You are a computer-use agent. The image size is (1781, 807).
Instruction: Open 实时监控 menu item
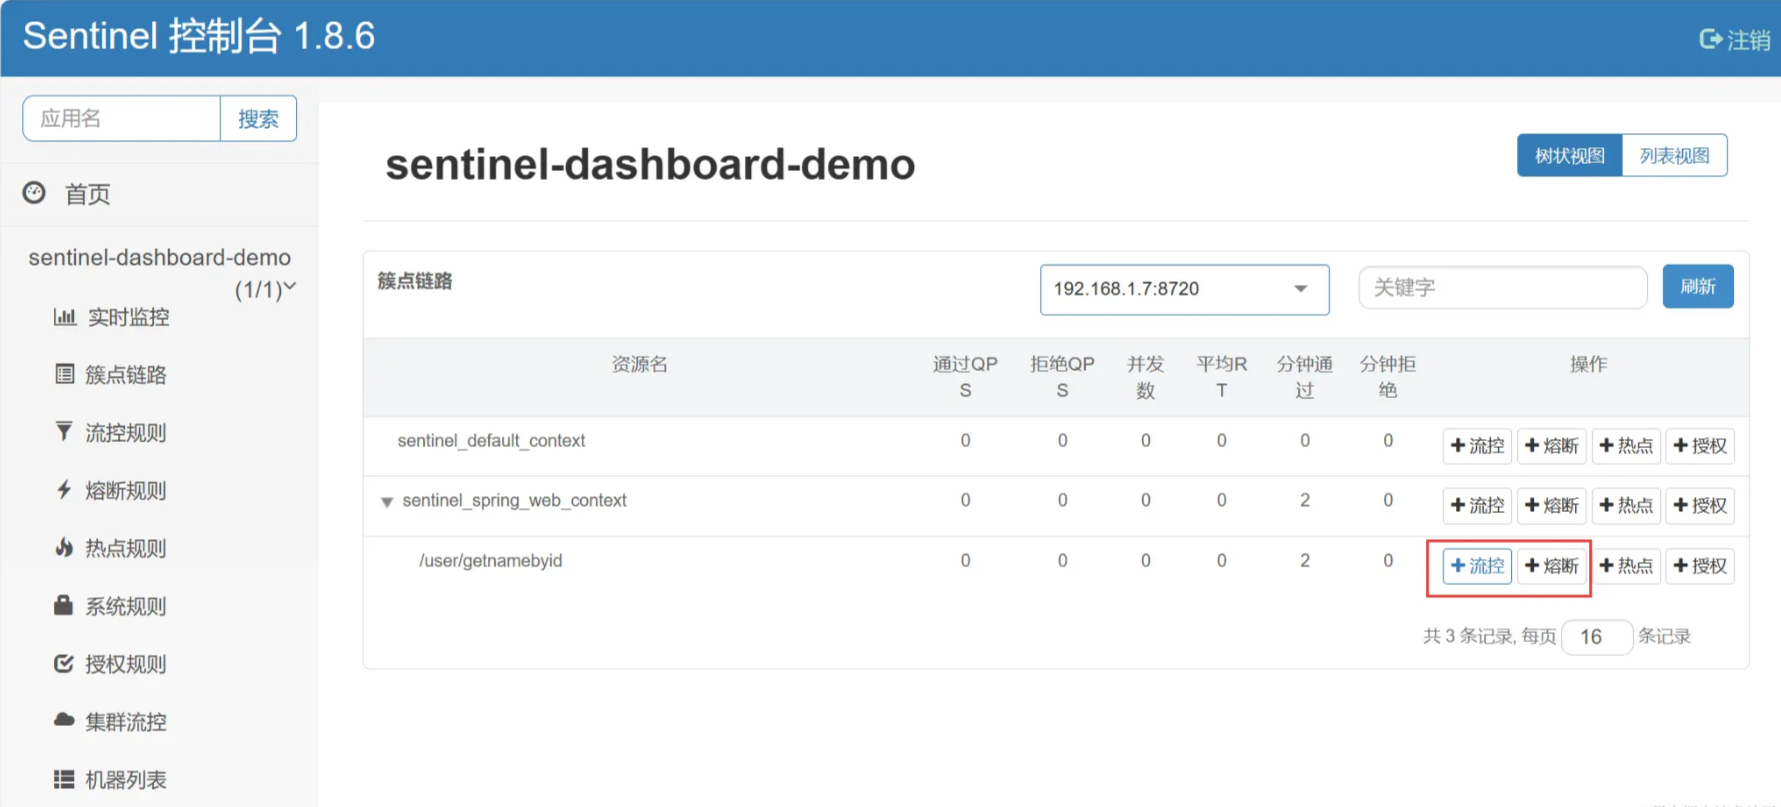pos(128,317)
